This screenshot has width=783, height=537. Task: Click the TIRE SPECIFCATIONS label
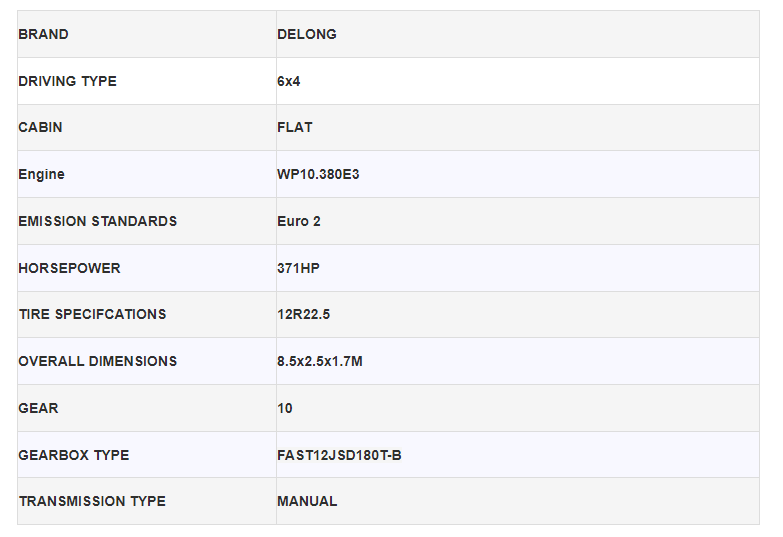click(x=92, y=314)
